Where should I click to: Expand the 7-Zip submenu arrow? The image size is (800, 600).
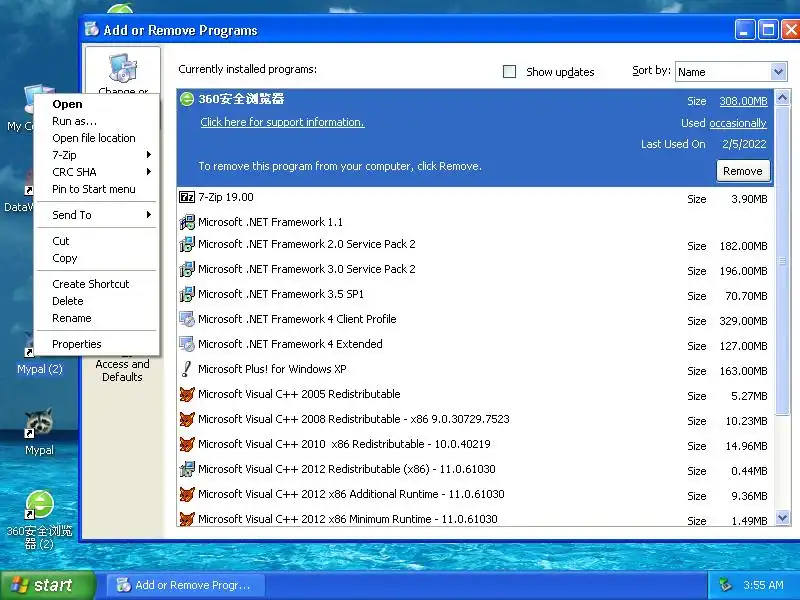tap(148, 155)
